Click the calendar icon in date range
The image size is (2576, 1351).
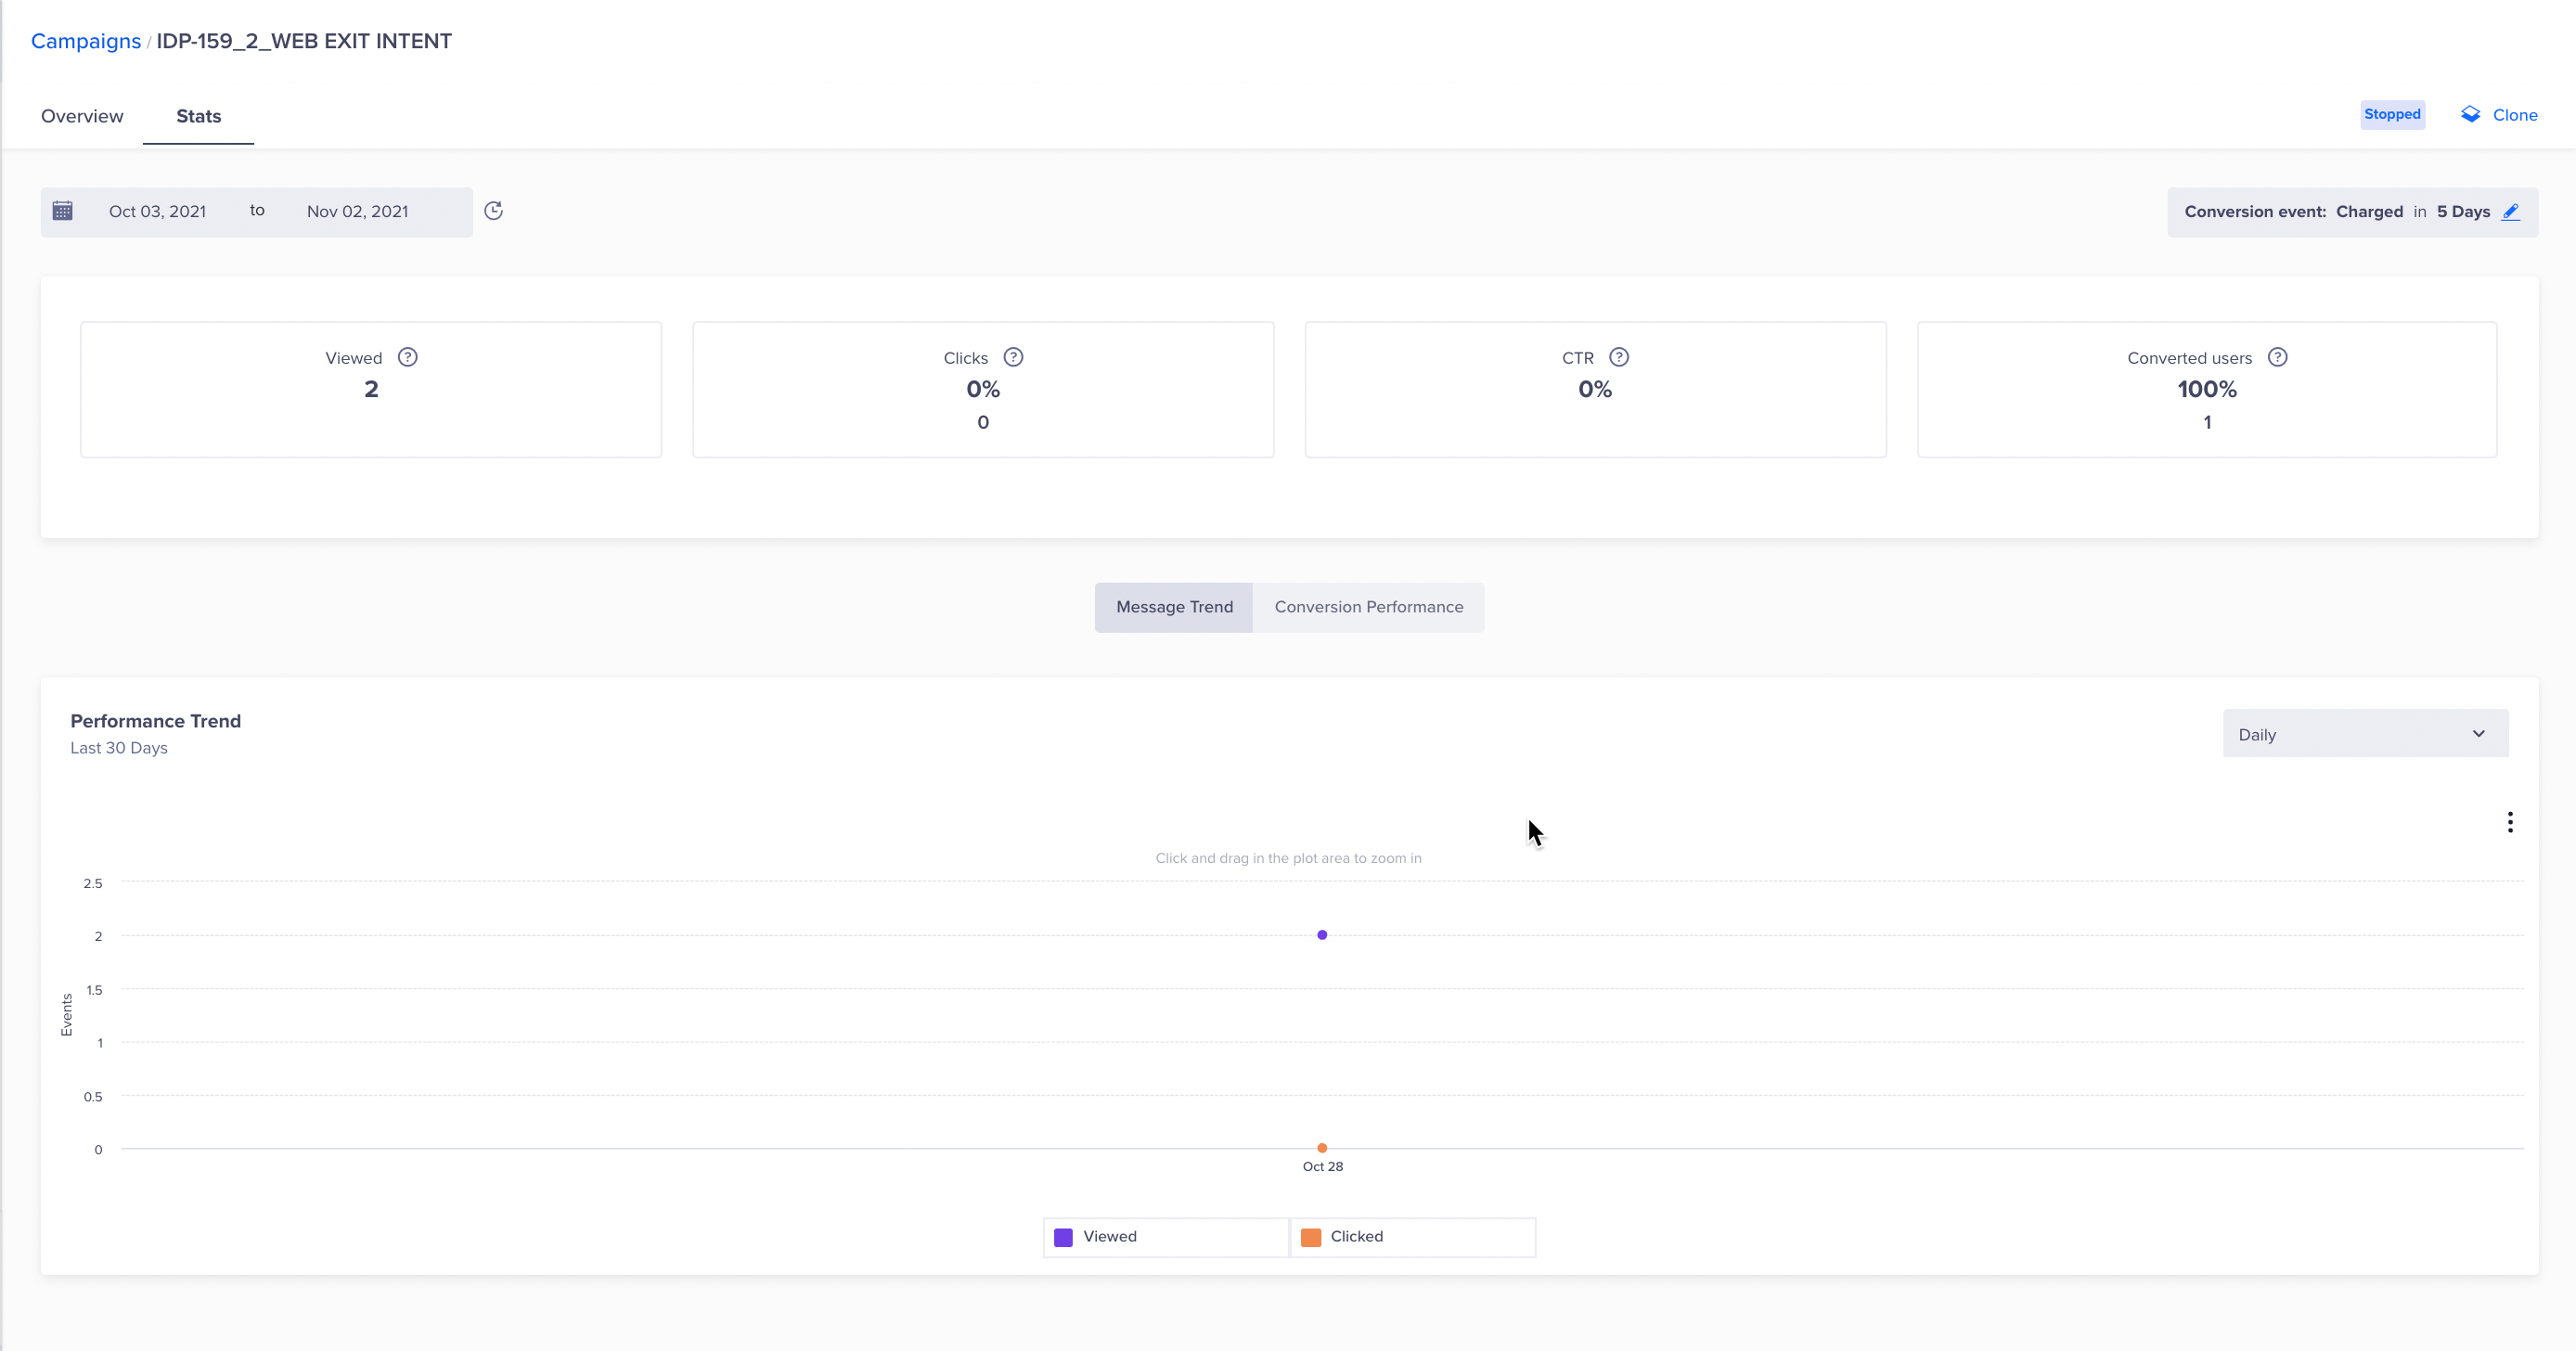[62, 211]
